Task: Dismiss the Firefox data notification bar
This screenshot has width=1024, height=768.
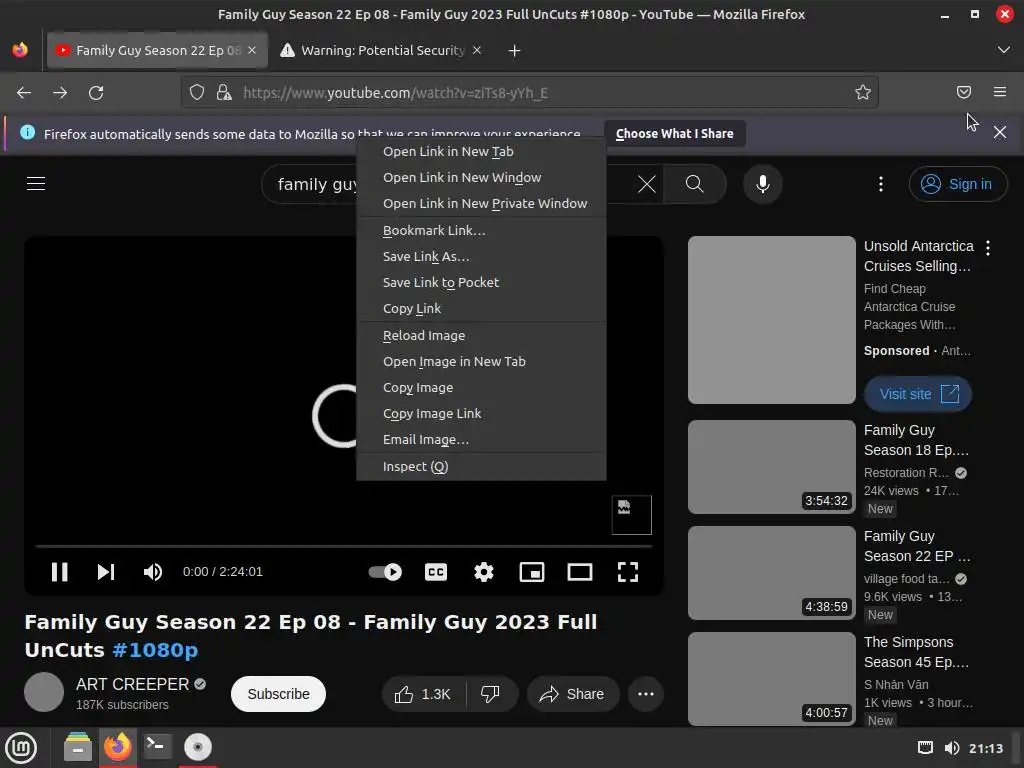Action: tap(1000, 133)
